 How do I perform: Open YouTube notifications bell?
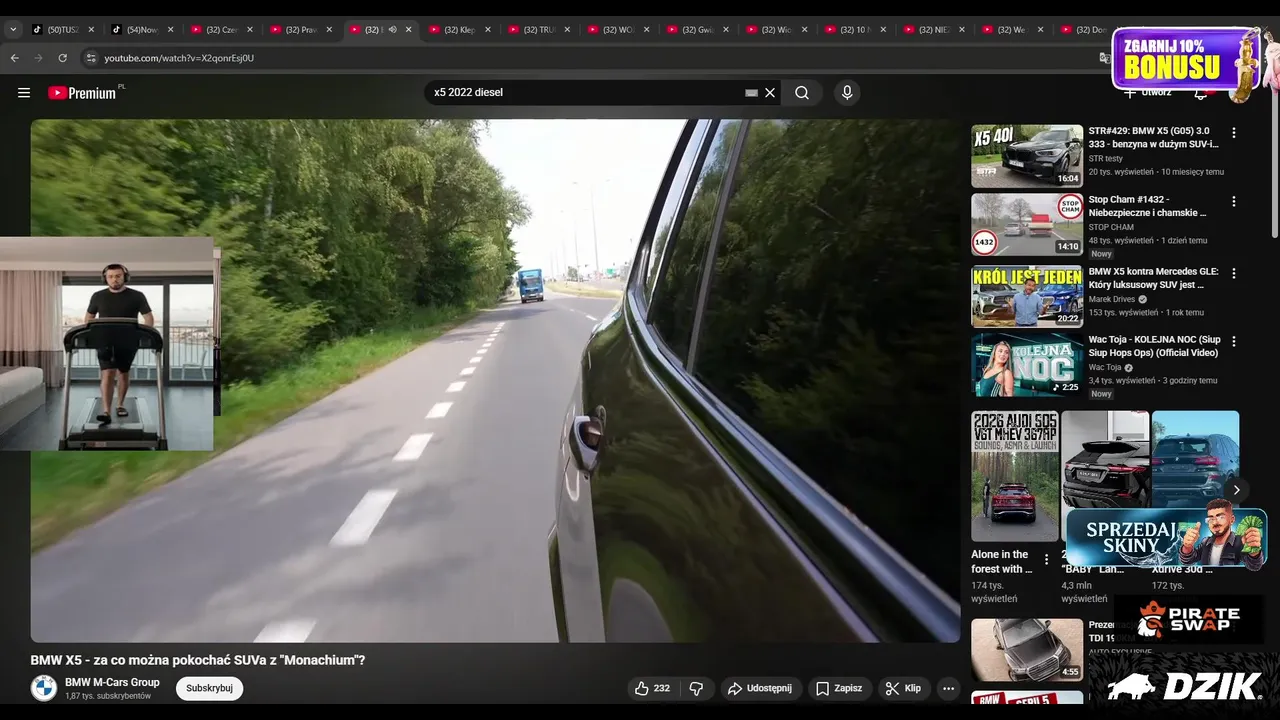1201,93
